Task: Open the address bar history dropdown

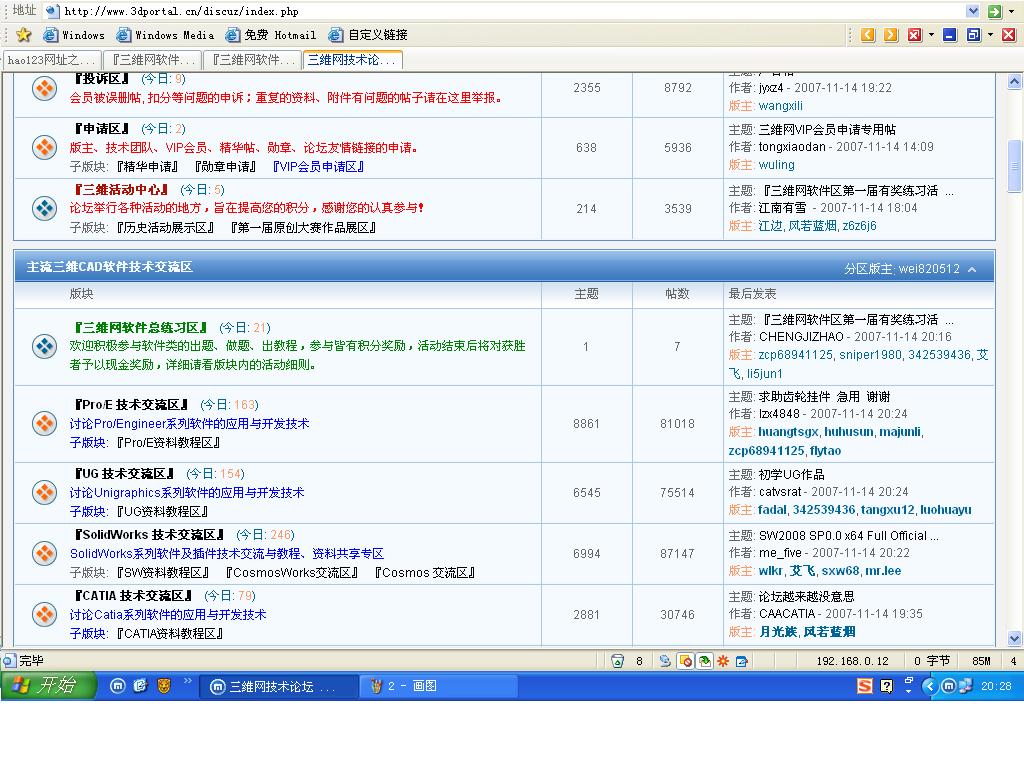Action: [973, 11]
